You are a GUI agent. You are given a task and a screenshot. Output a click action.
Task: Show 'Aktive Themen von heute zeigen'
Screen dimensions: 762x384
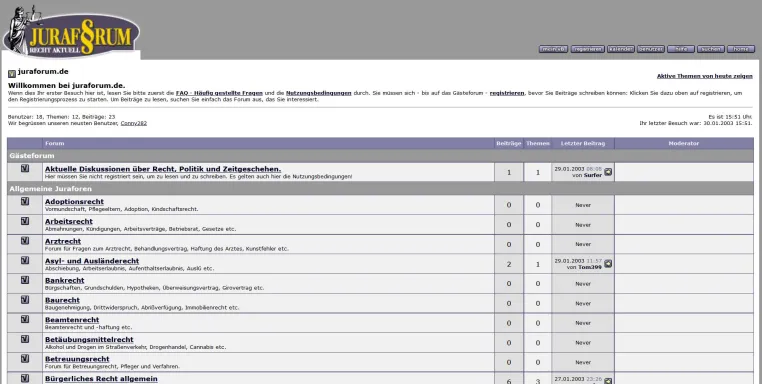705,76
